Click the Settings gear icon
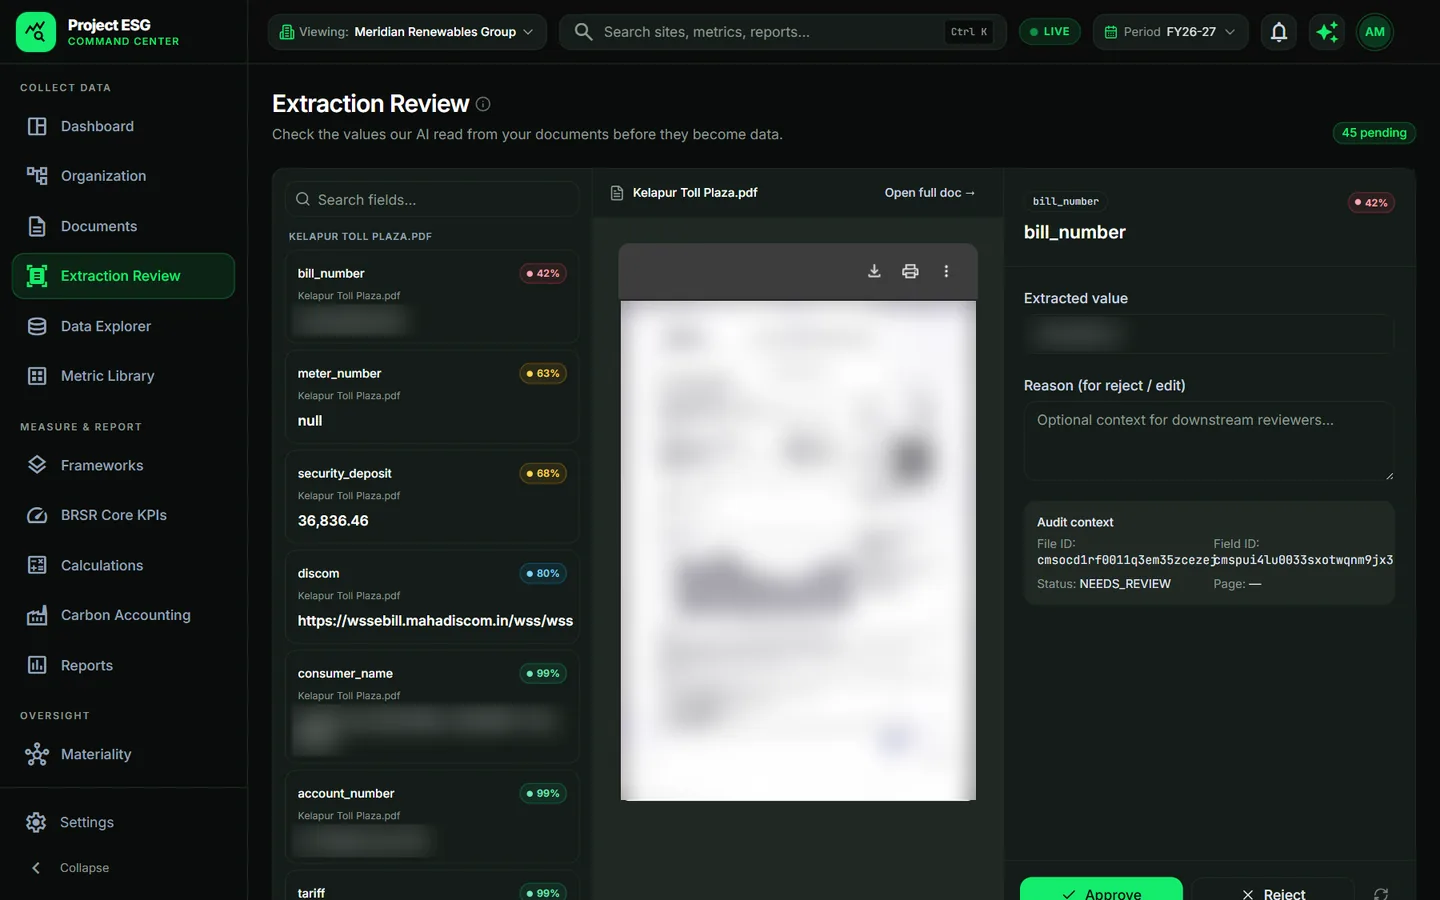The image size is (1440, 900). tap(36, 822)
